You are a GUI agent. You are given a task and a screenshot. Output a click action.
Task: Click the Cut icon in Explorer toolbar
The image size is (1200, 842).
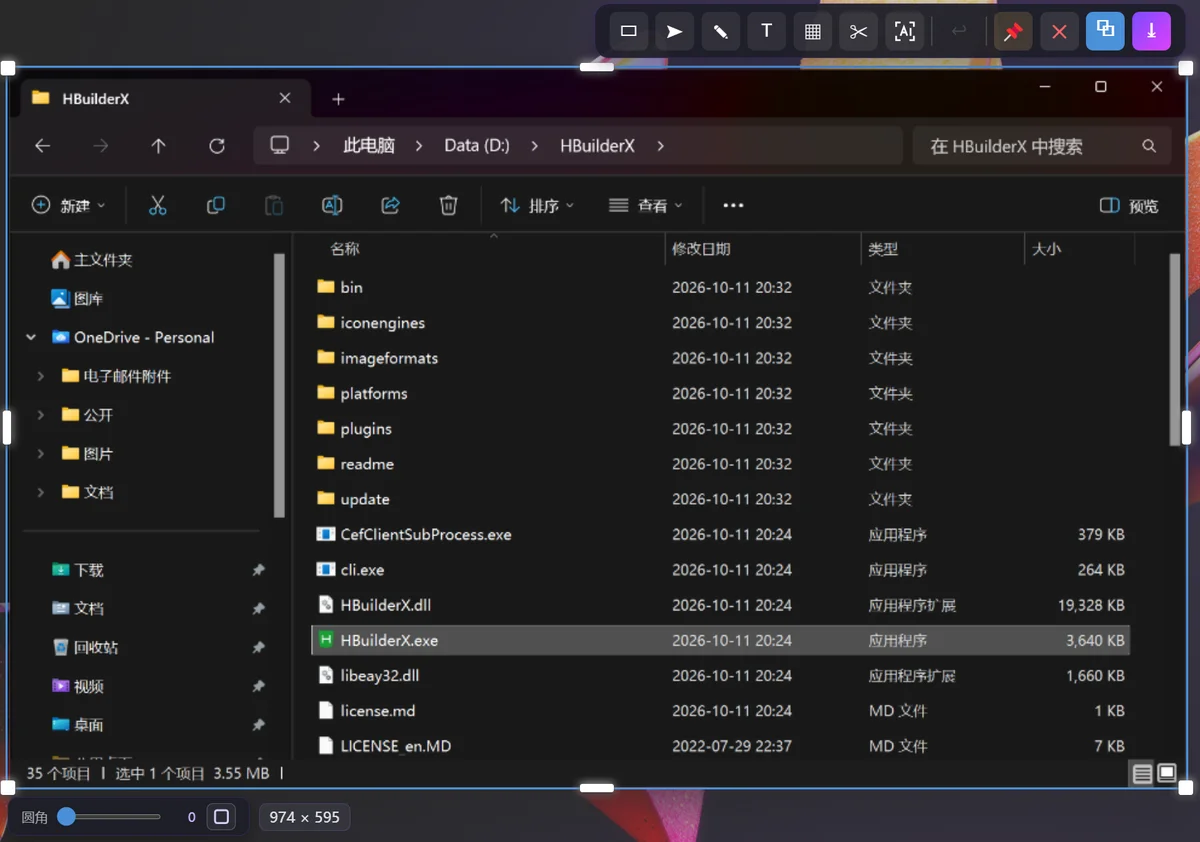click(157, 205)
